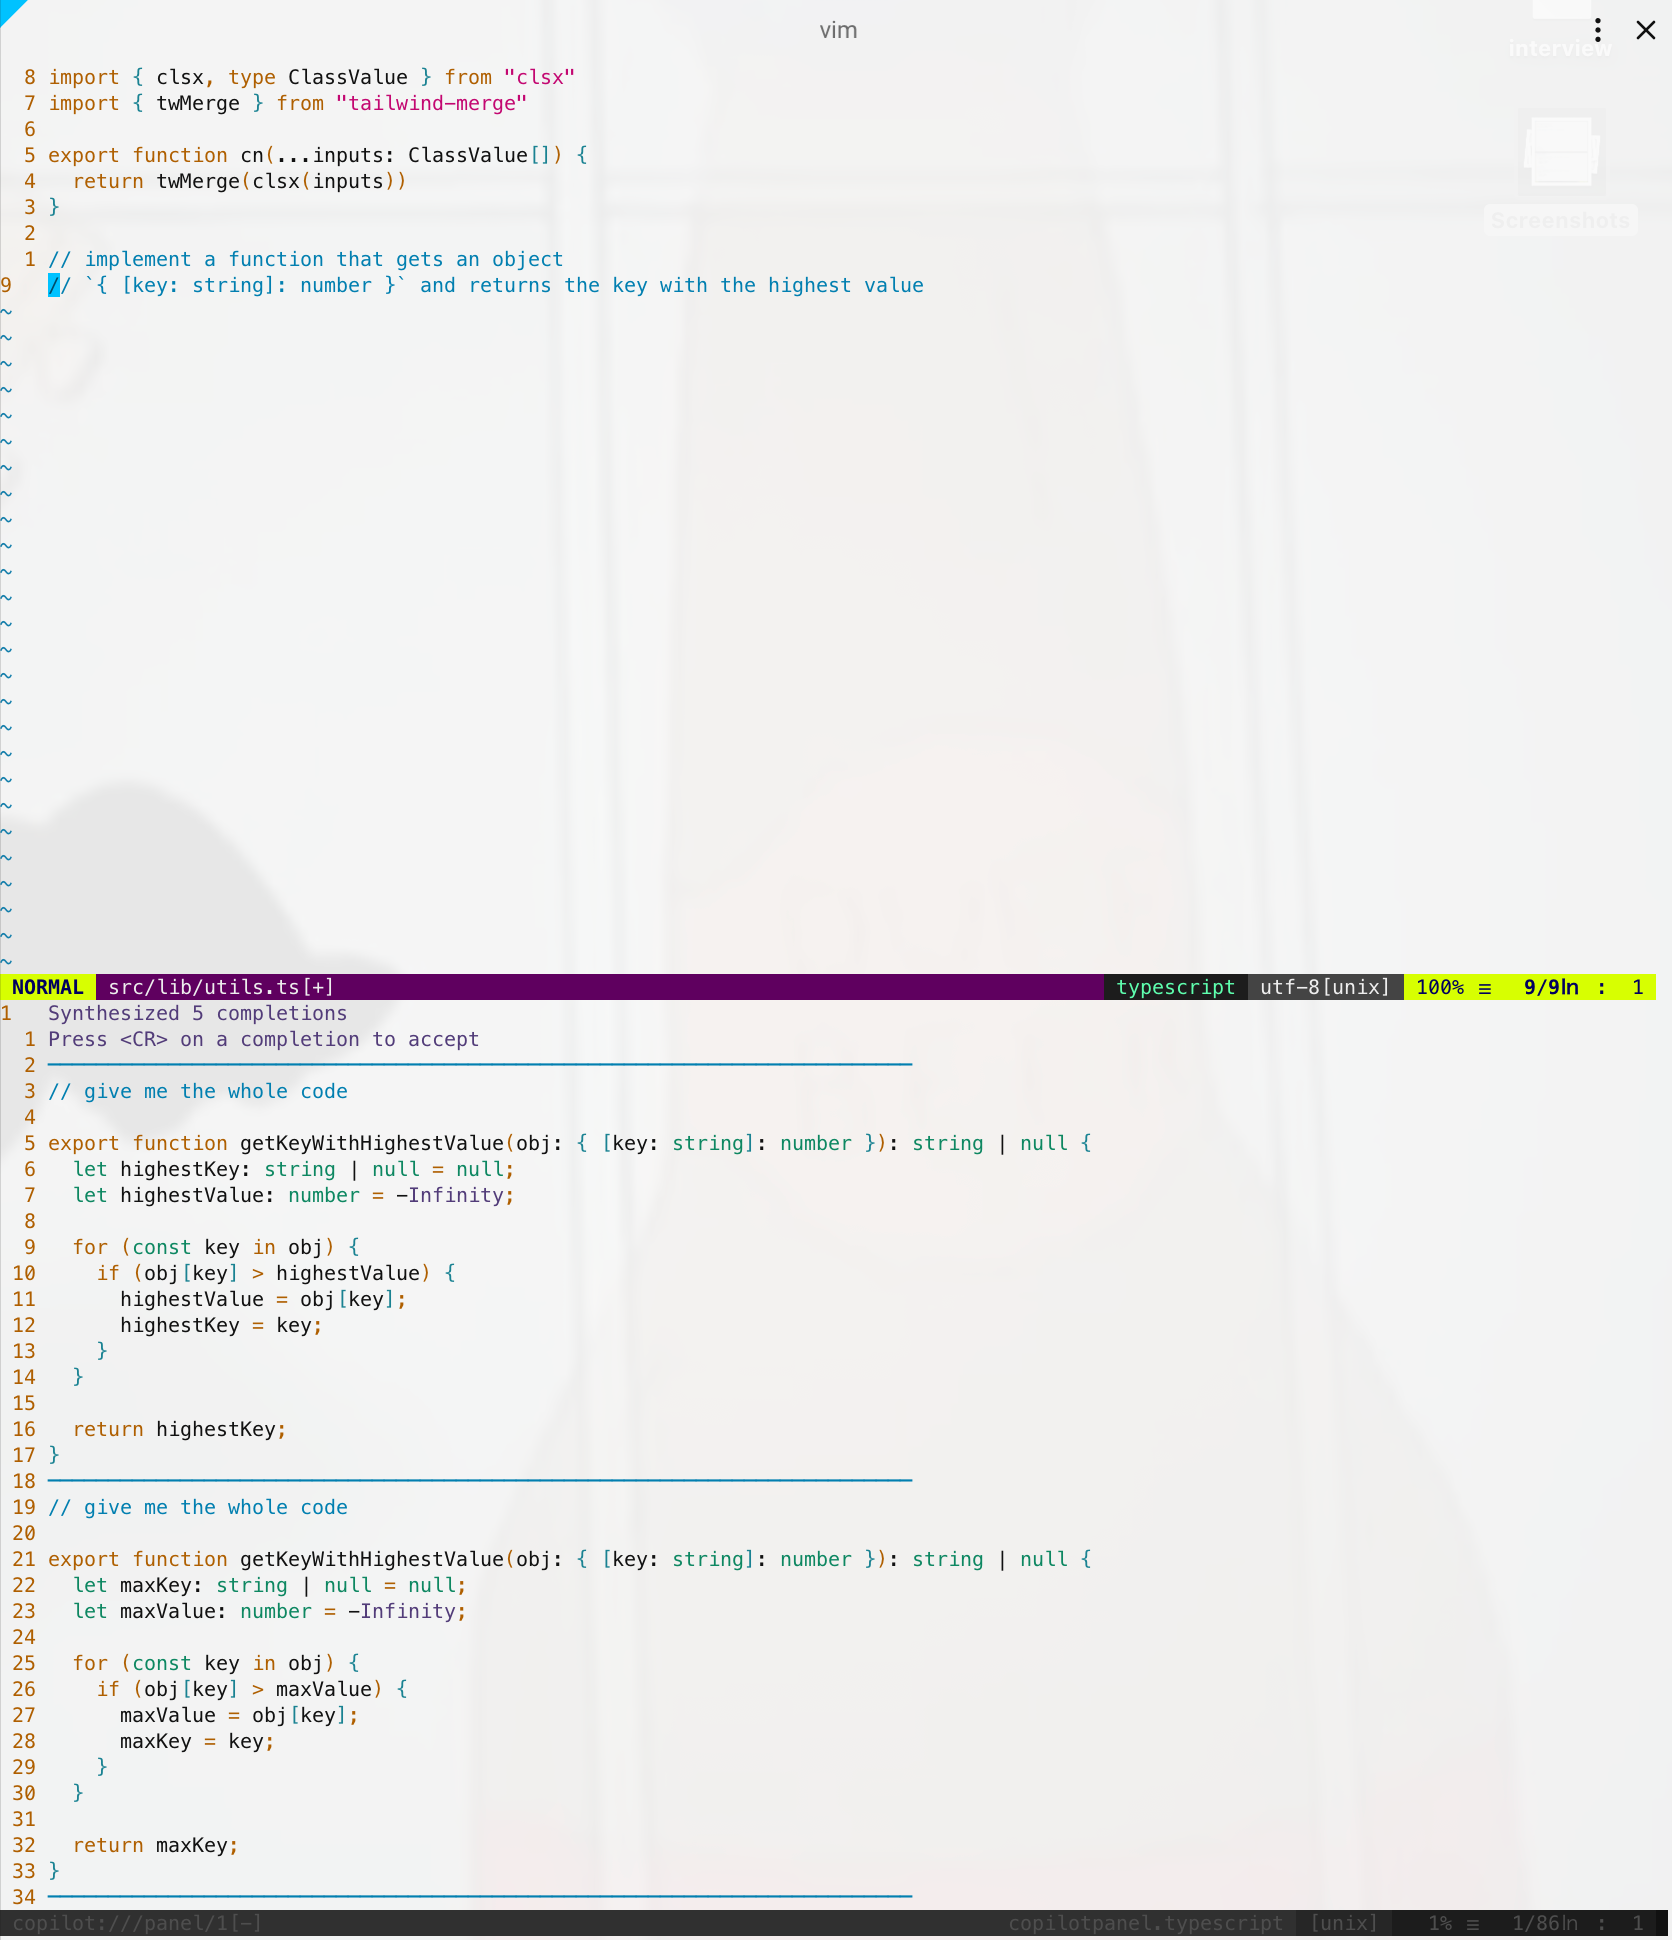
Task: Open the three-dot menu in title bar
Action: [1598, 30]
